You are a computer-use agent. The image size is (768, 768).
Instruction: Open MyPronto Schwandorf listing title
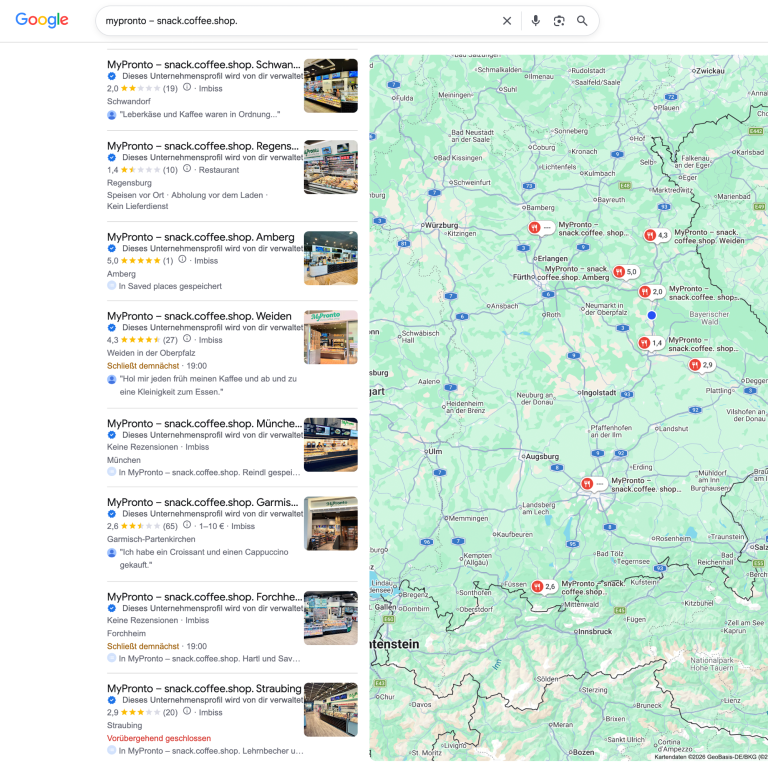point(204,65)
